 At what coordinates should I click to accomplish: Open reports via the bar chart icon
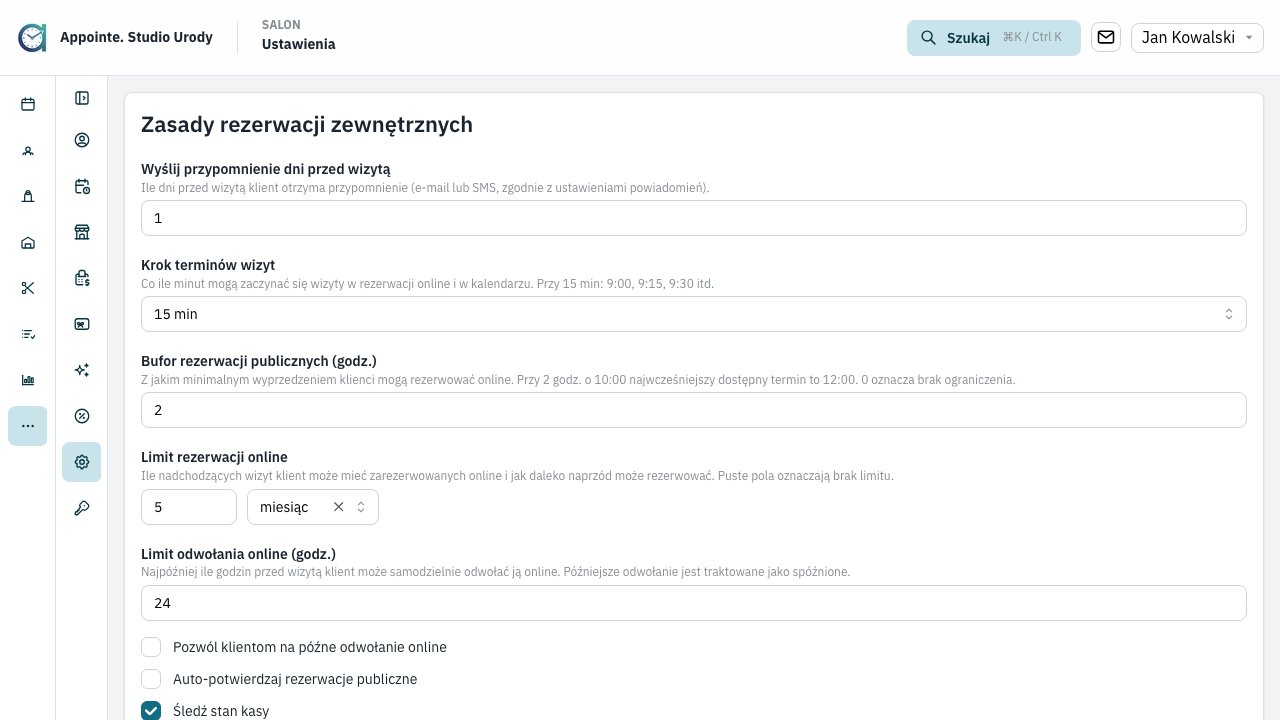(28, 380)
